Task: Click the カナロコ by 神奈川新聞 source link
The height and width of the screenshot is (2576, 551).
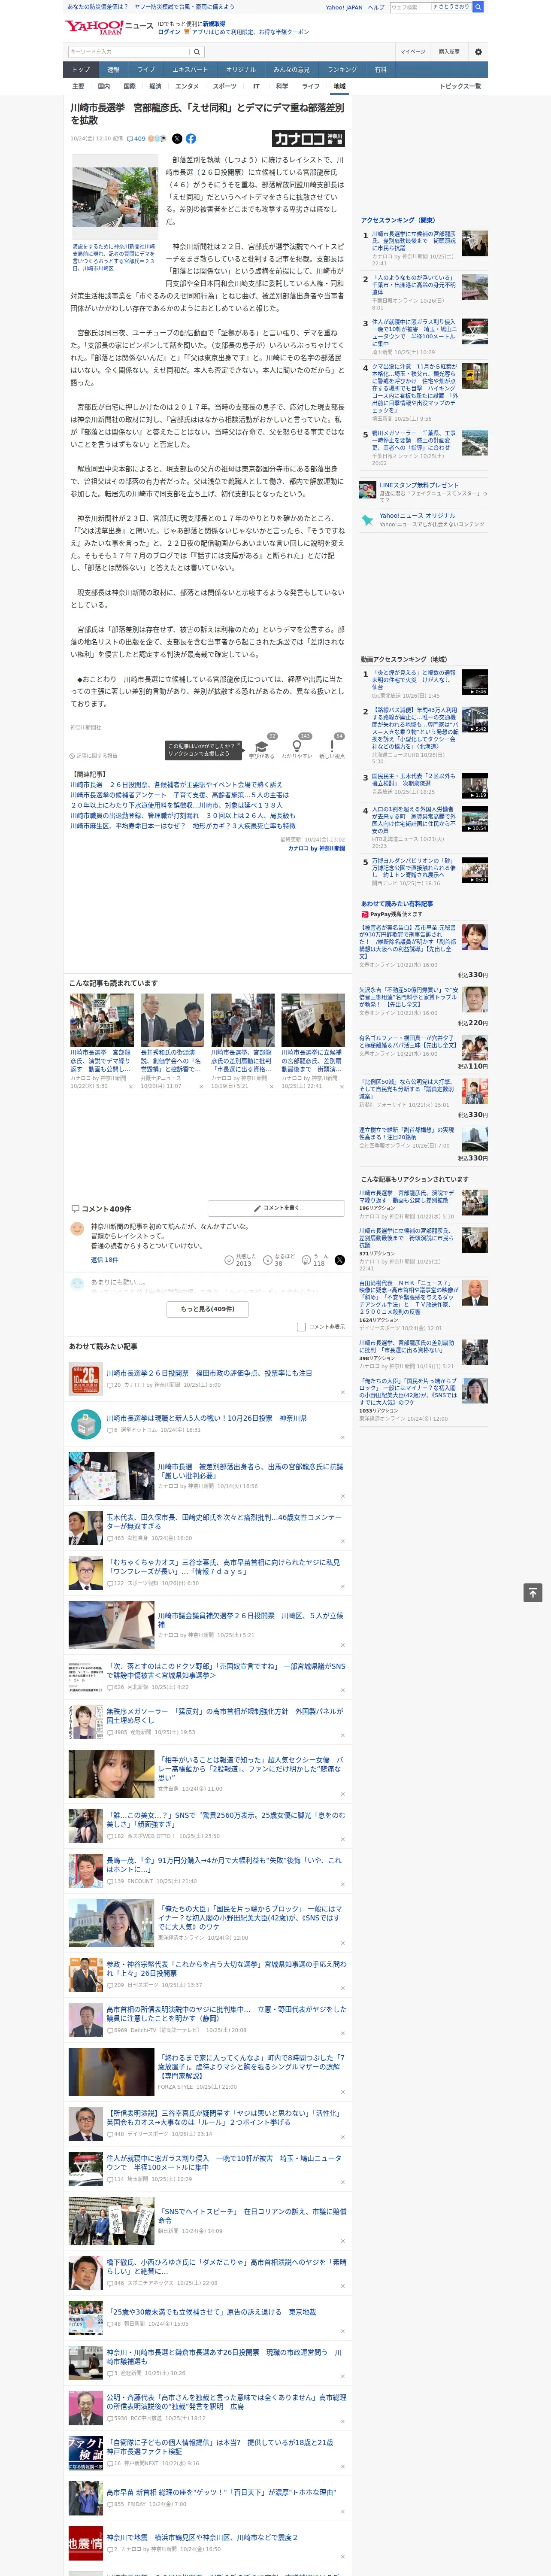Action: tap(316, 848)
